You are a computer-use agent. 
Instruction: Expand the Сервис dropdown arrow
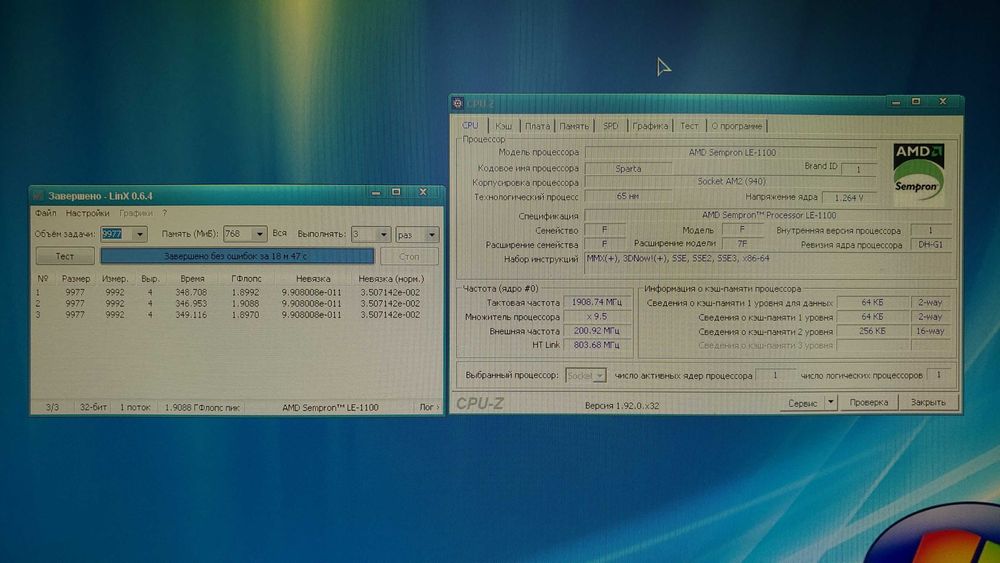830,403
